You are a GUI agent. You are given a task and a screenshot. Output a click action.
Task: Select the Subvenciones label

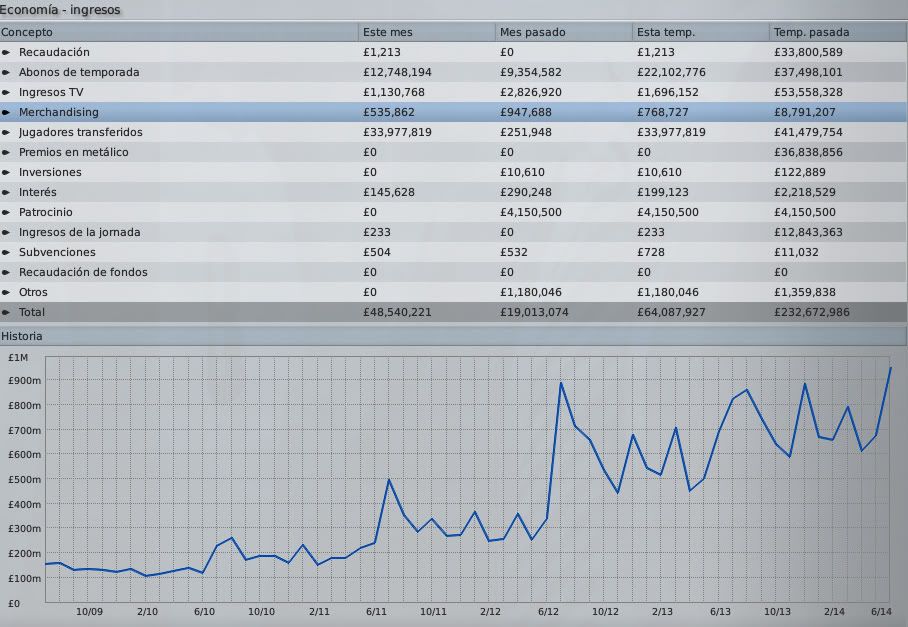coord(57,252)
